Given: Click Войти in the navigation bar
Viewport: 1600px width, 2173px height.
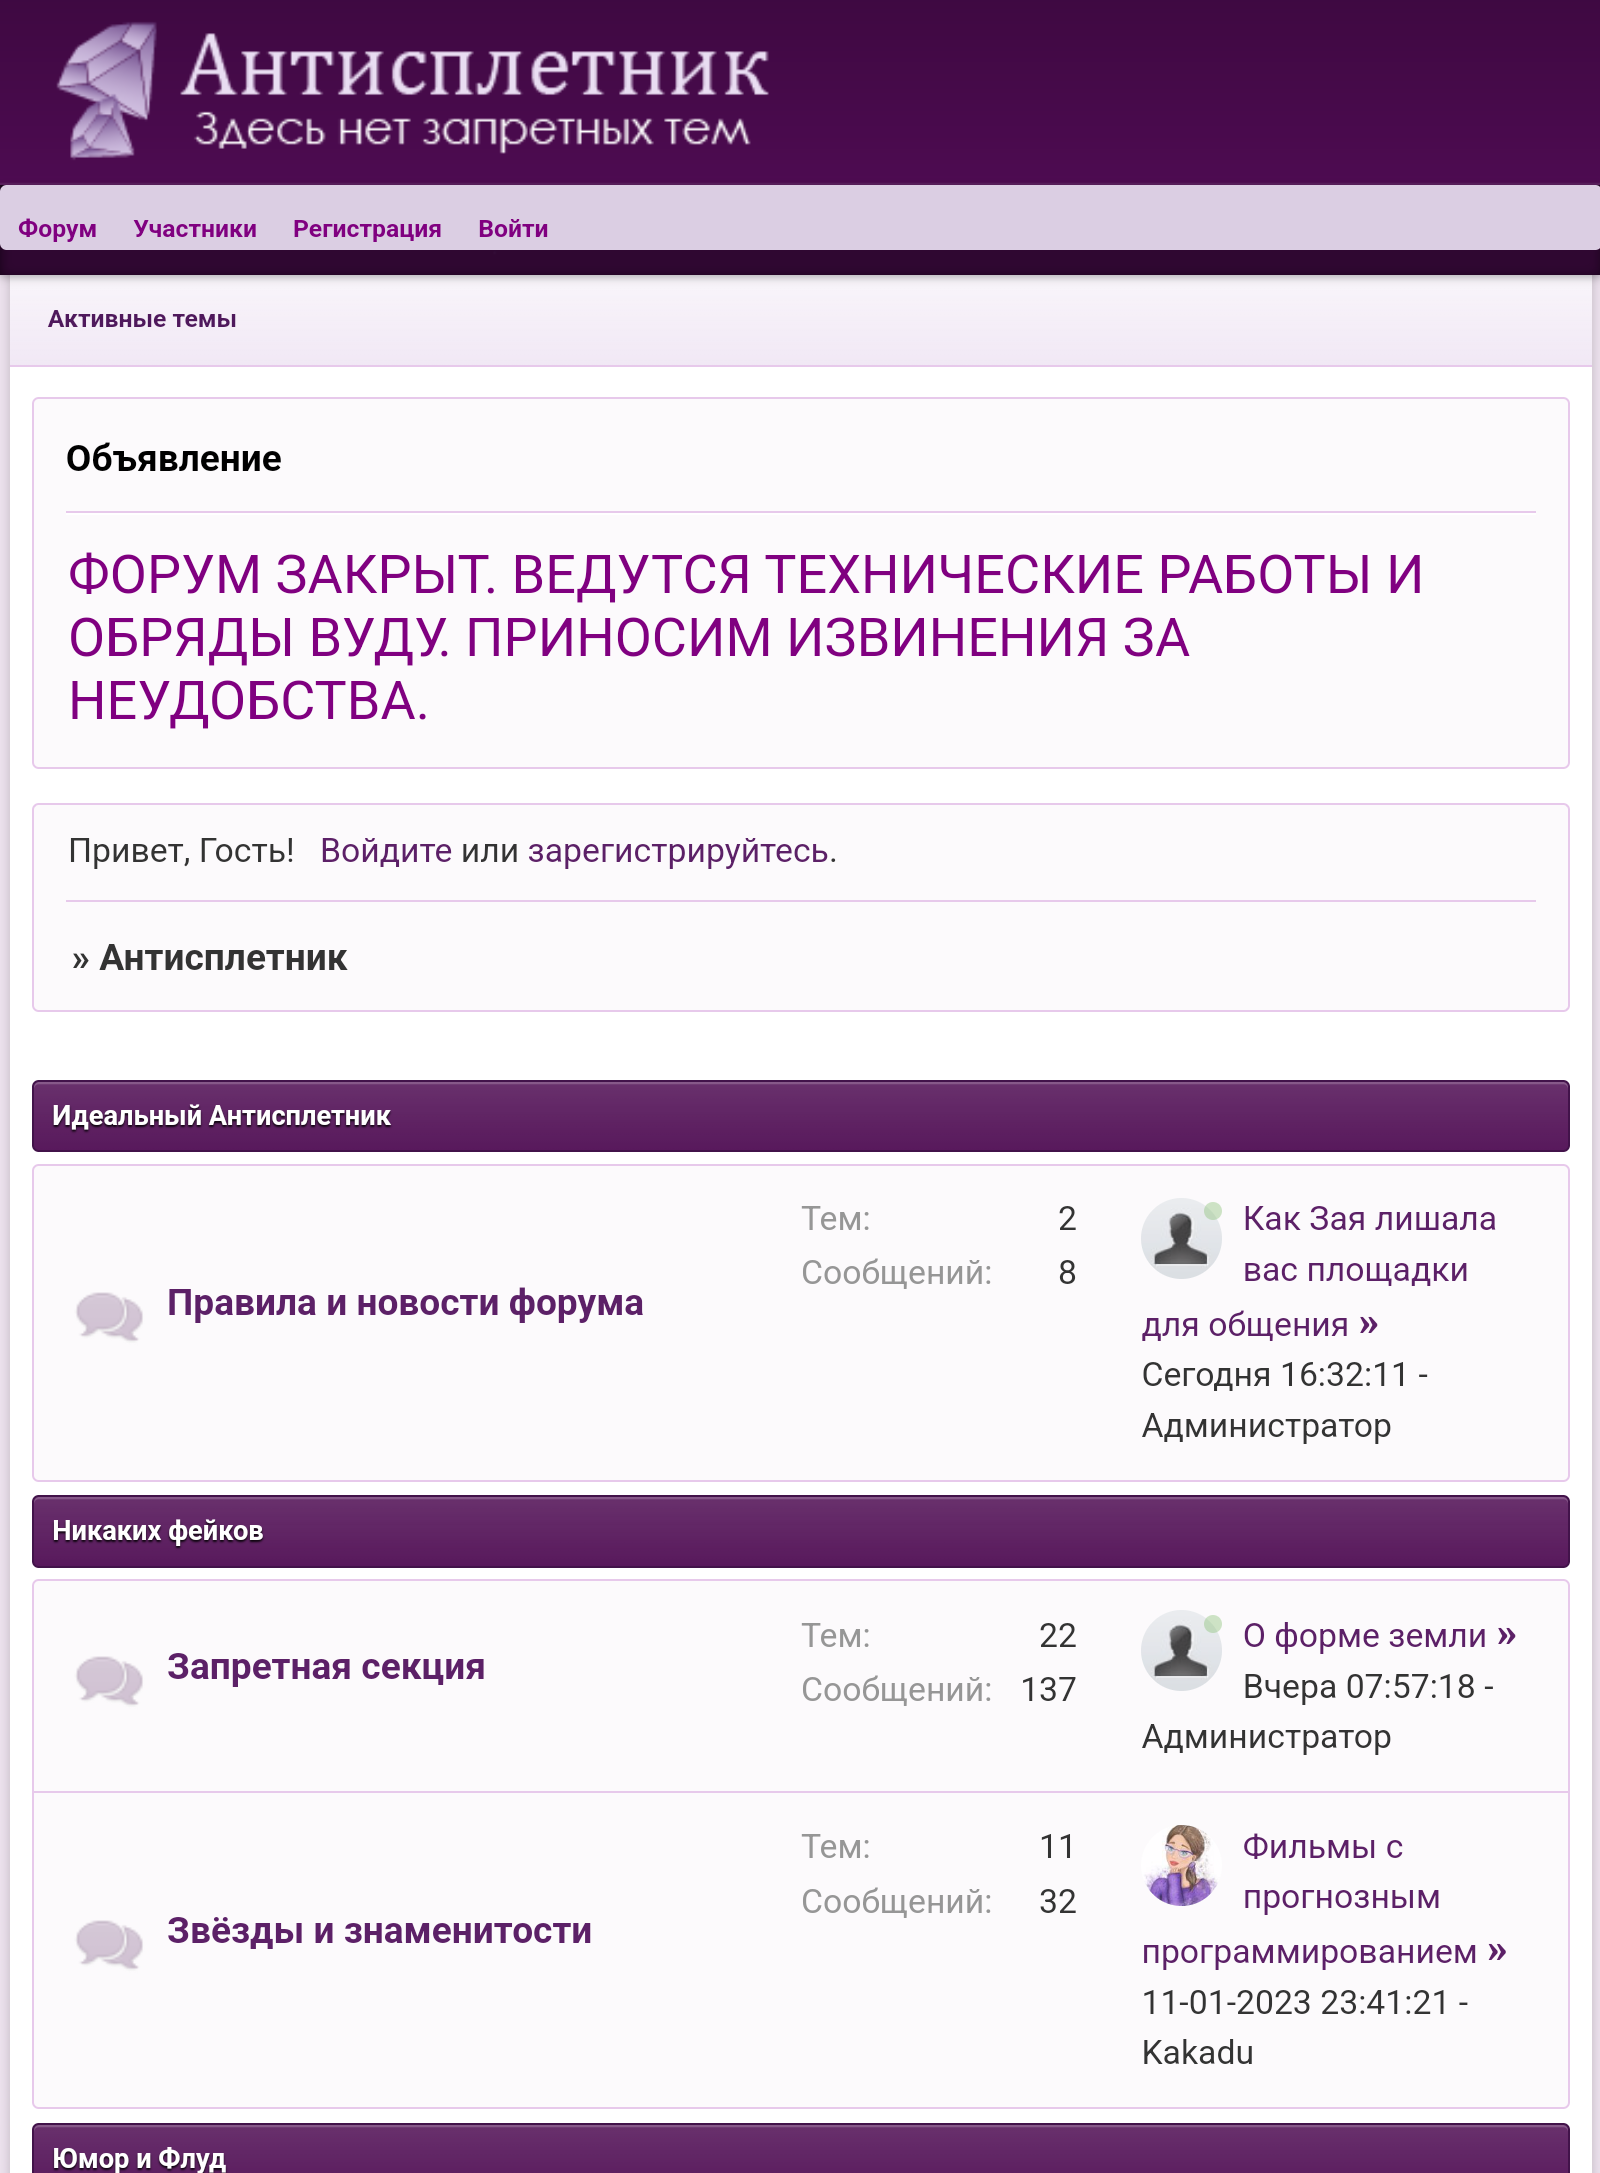Looking at the screenshot, I should pos(513,229).
